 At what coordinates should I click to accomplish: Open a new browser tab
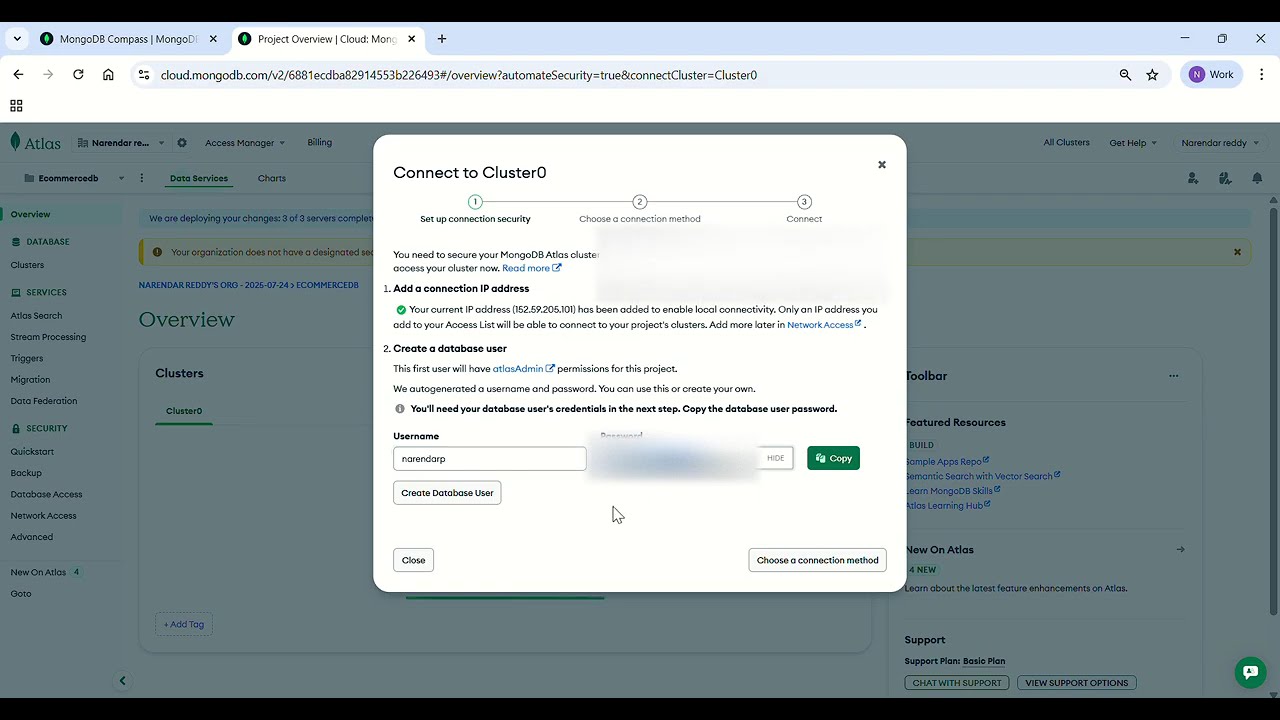tap(442, 39)
